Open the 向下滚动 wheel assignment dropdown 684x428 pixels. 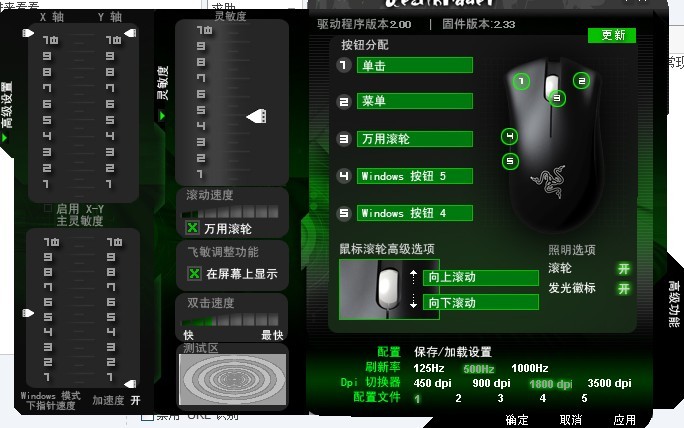pyautogui.click(x=481, y=302)
